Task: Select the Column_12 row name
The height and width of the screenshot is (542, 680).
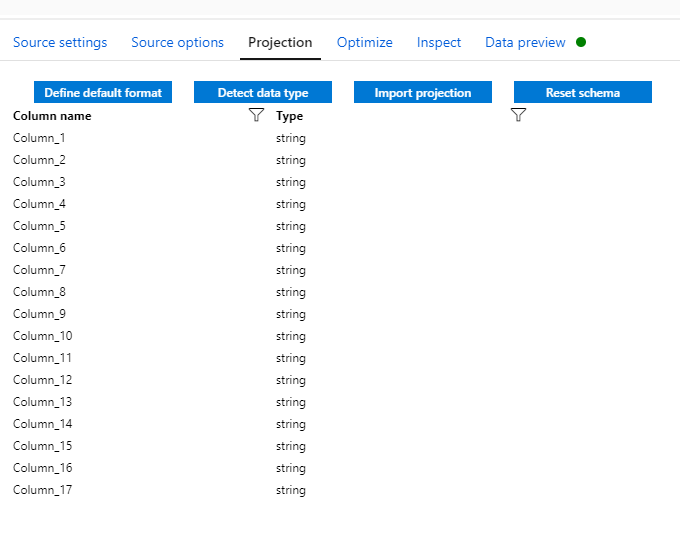Action: pos(42,380)
